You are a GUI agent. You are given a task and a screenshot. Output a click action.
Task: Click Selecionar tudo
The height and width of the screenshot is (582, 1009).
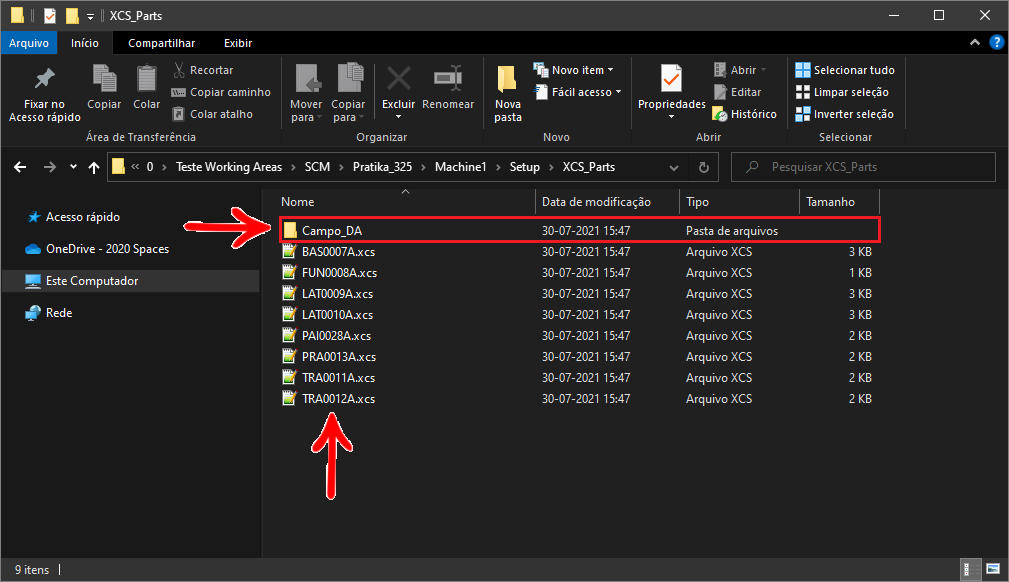pyautogui.click(x=845, y=70)
